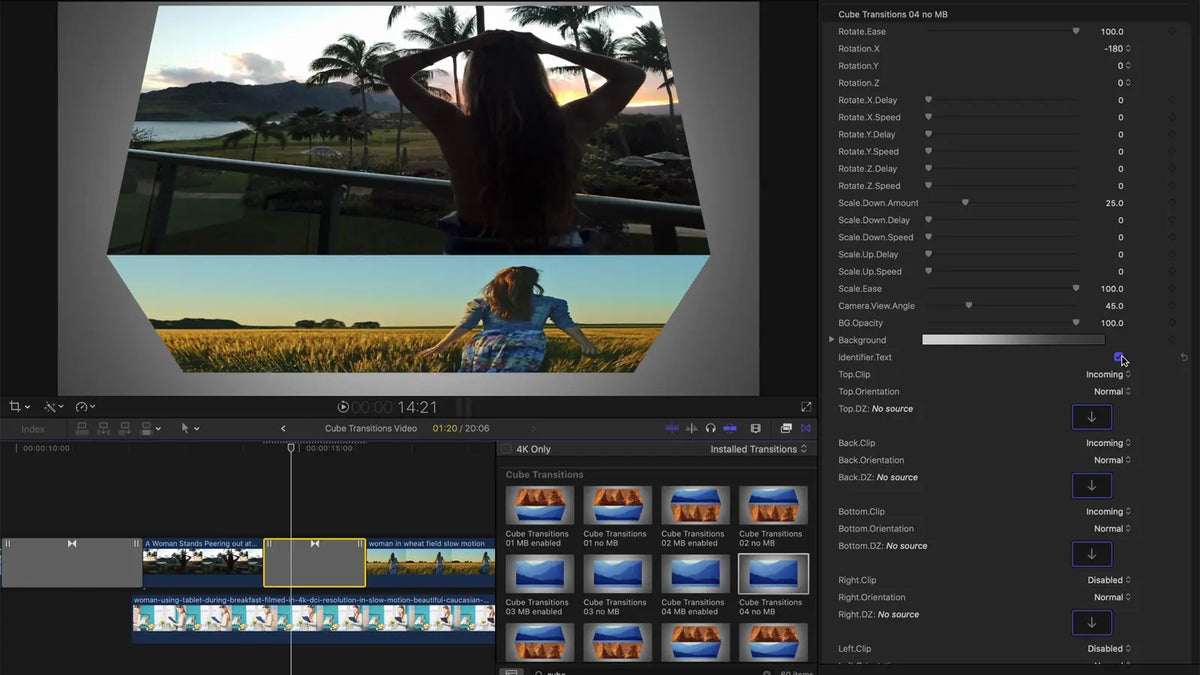Click the connect clip to primary storyline icon
The height and width of the screenshot is (675, 1200).
[x=82, y=429]
